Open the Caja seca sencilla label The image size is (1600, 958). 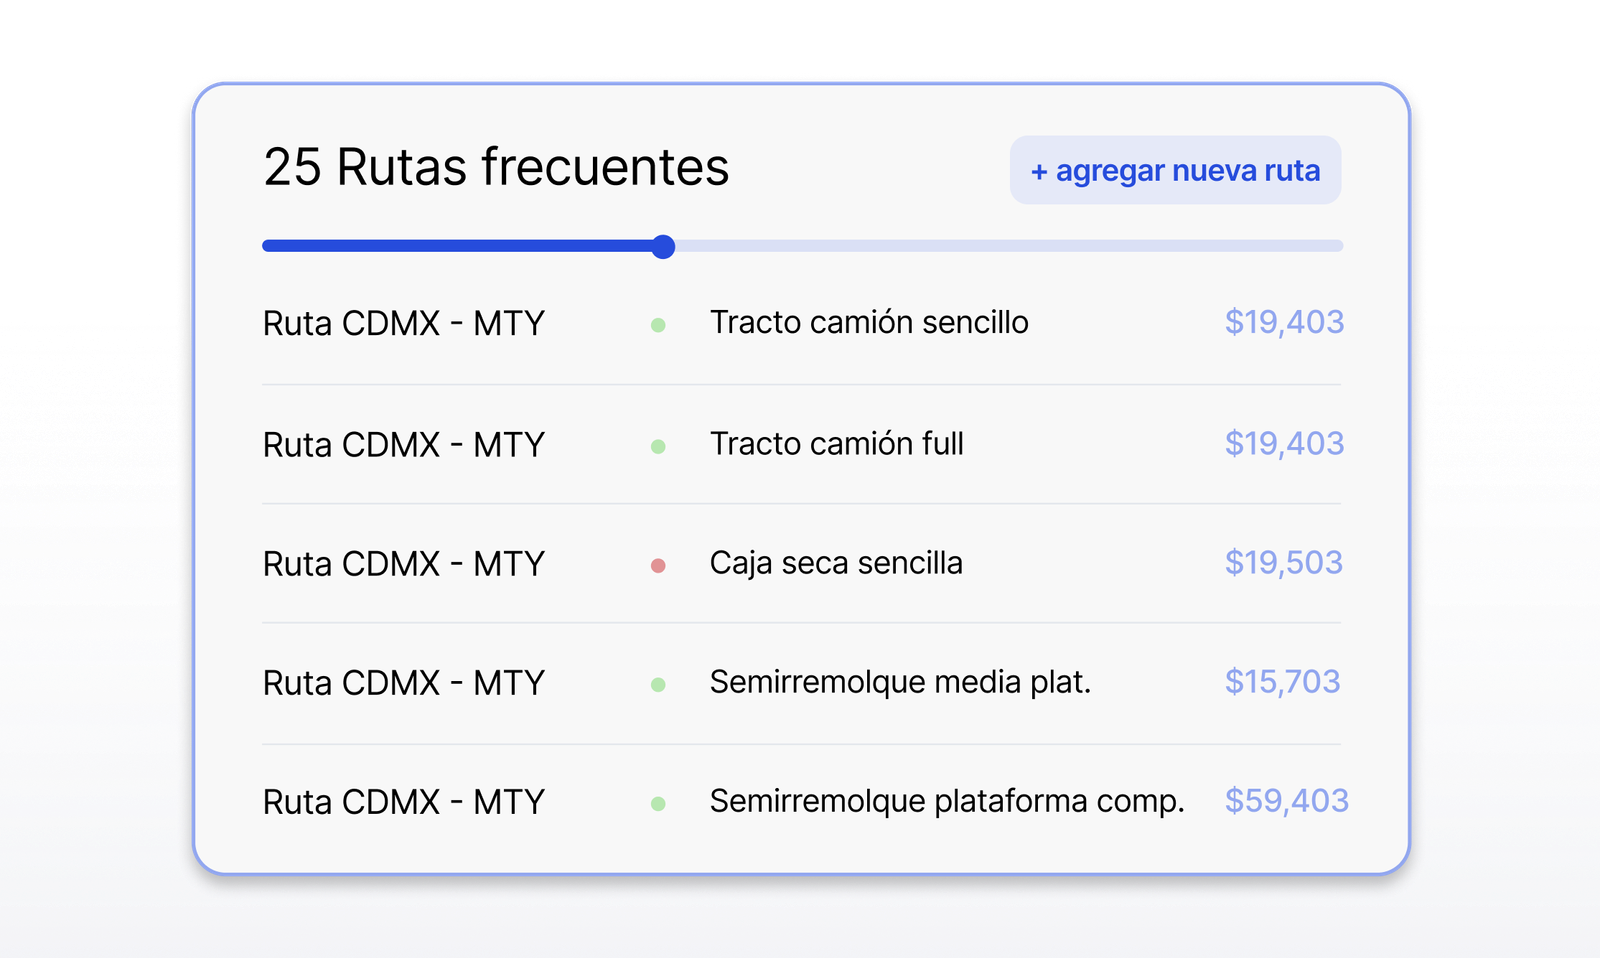[x=836, y=563]
